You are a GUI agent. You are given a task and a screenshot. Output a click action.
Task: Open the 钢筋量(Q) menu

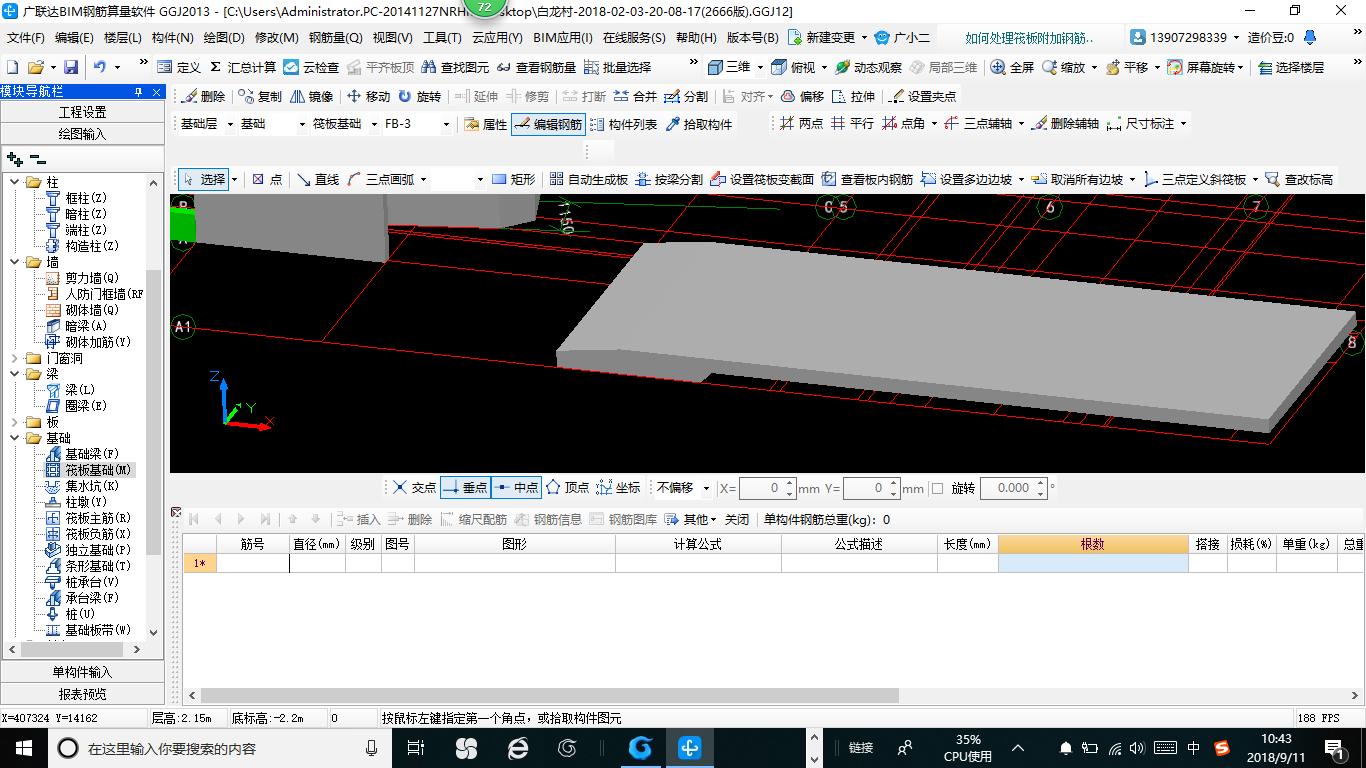[335, 38]
